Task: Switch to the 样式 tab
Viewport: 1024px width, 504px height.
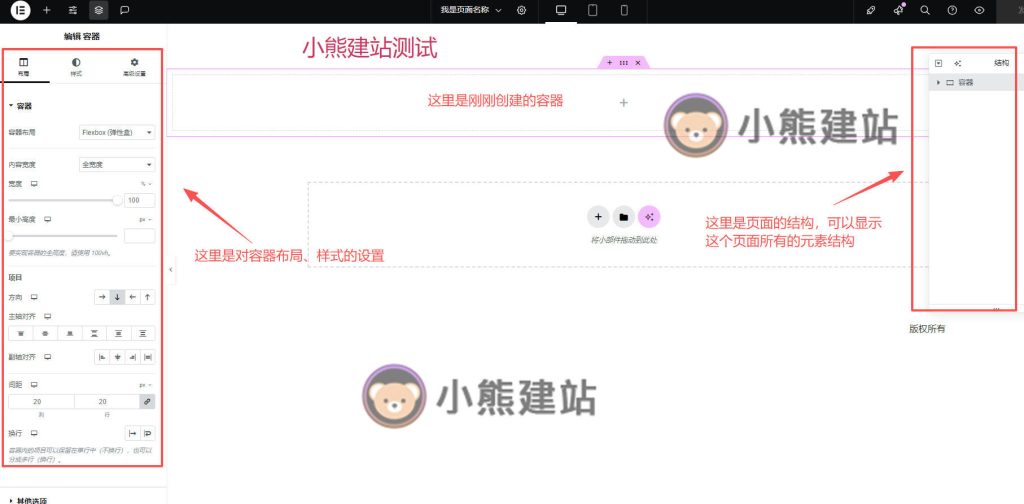Action: [x=76, y=67]
